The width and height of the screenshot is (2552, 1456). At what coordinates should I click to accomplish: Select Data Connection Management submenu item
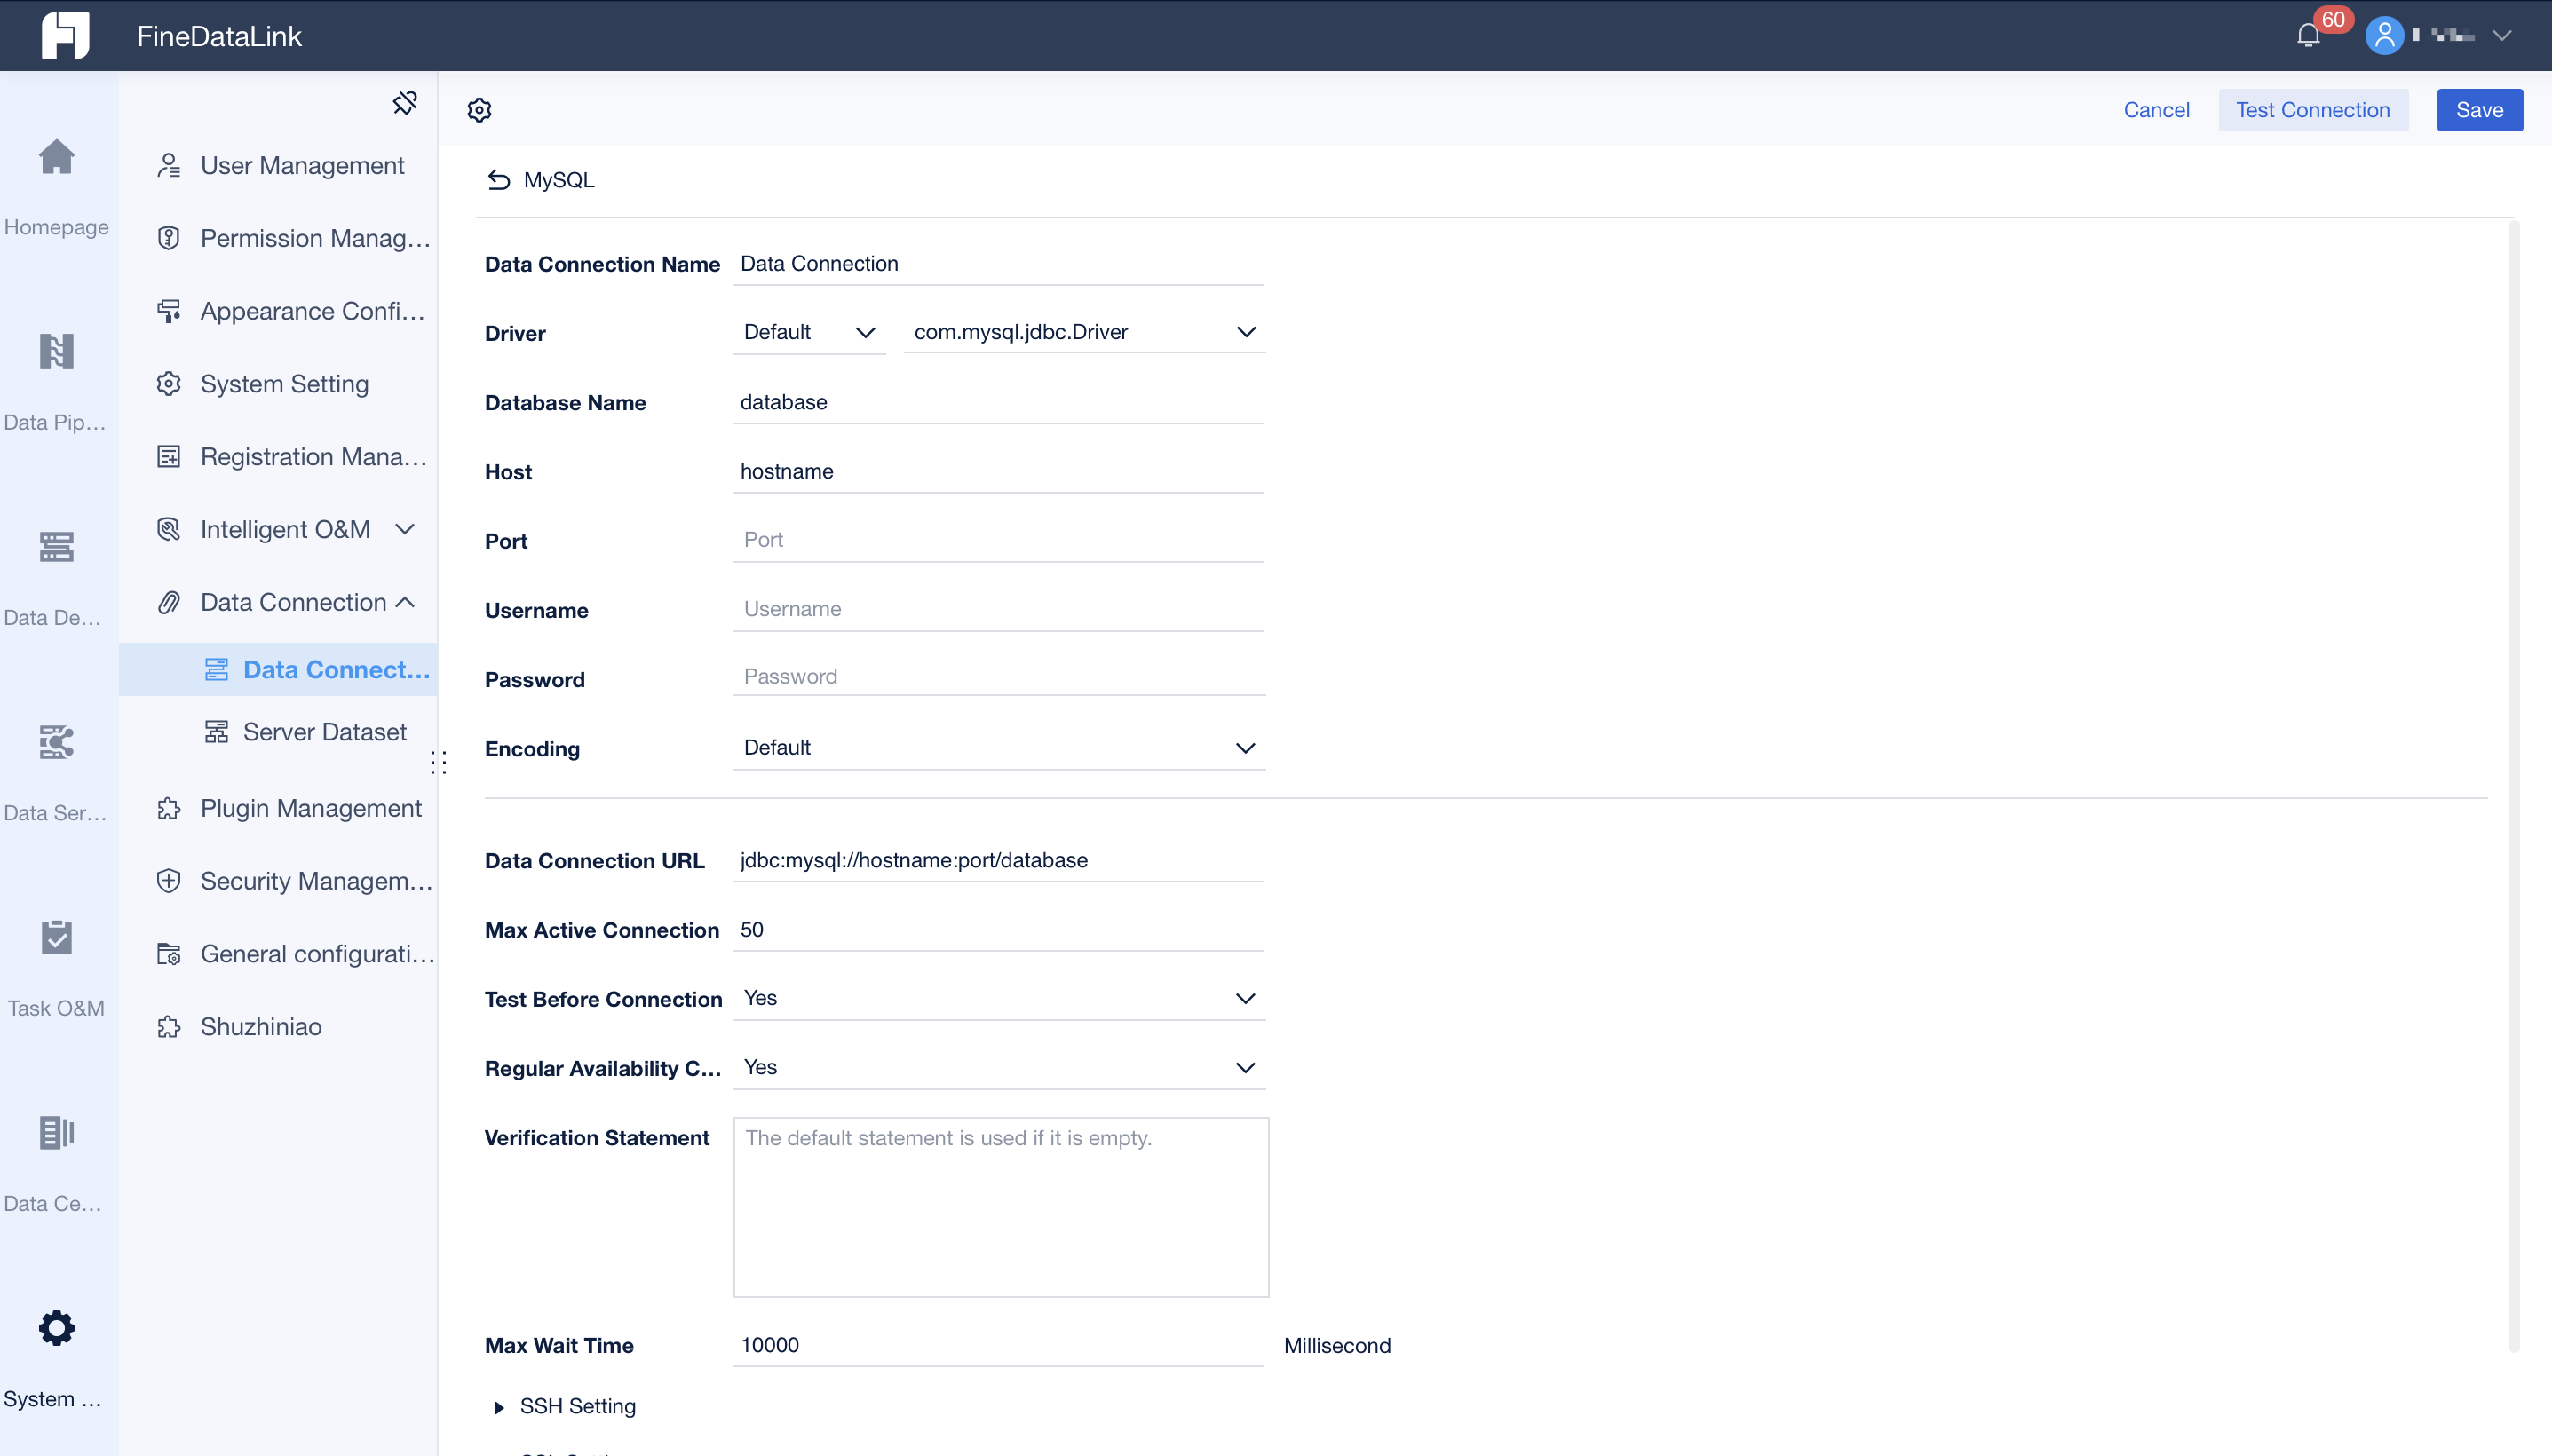coord(278,669)
